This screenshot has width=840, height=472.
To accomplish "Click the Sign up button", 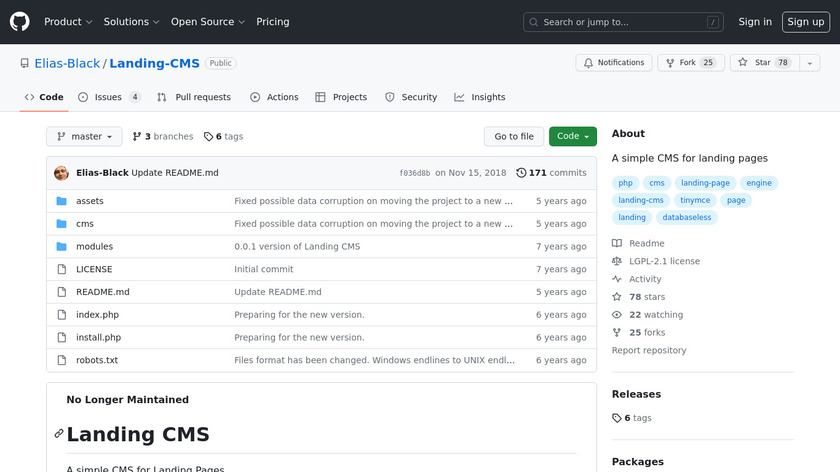I will [805, 22].
